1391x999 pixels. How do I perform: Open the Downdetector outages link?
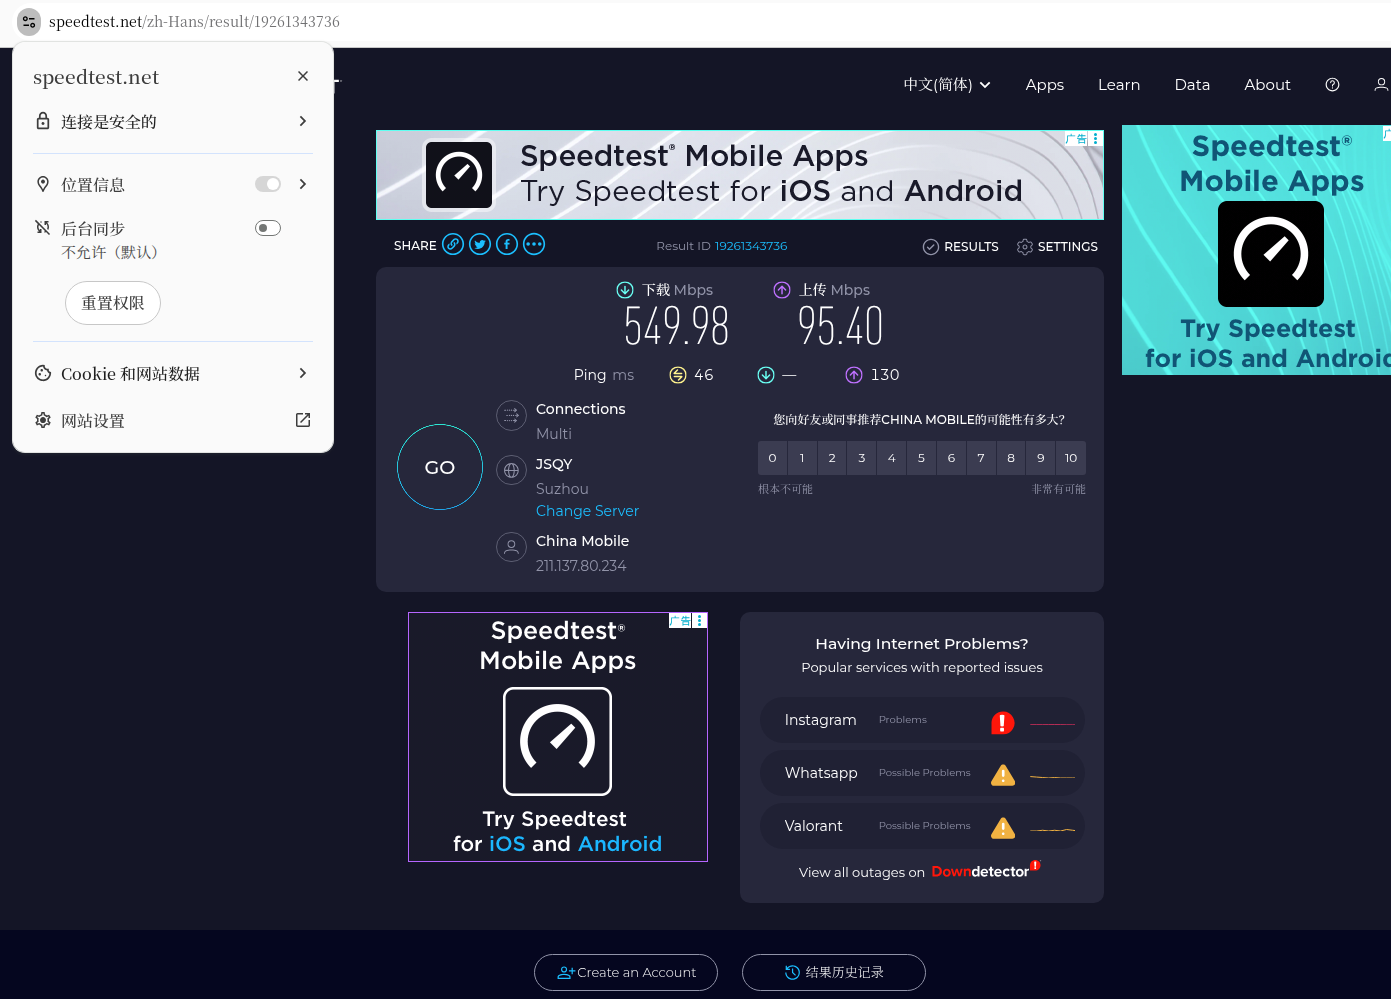click(x=985, y=871)
